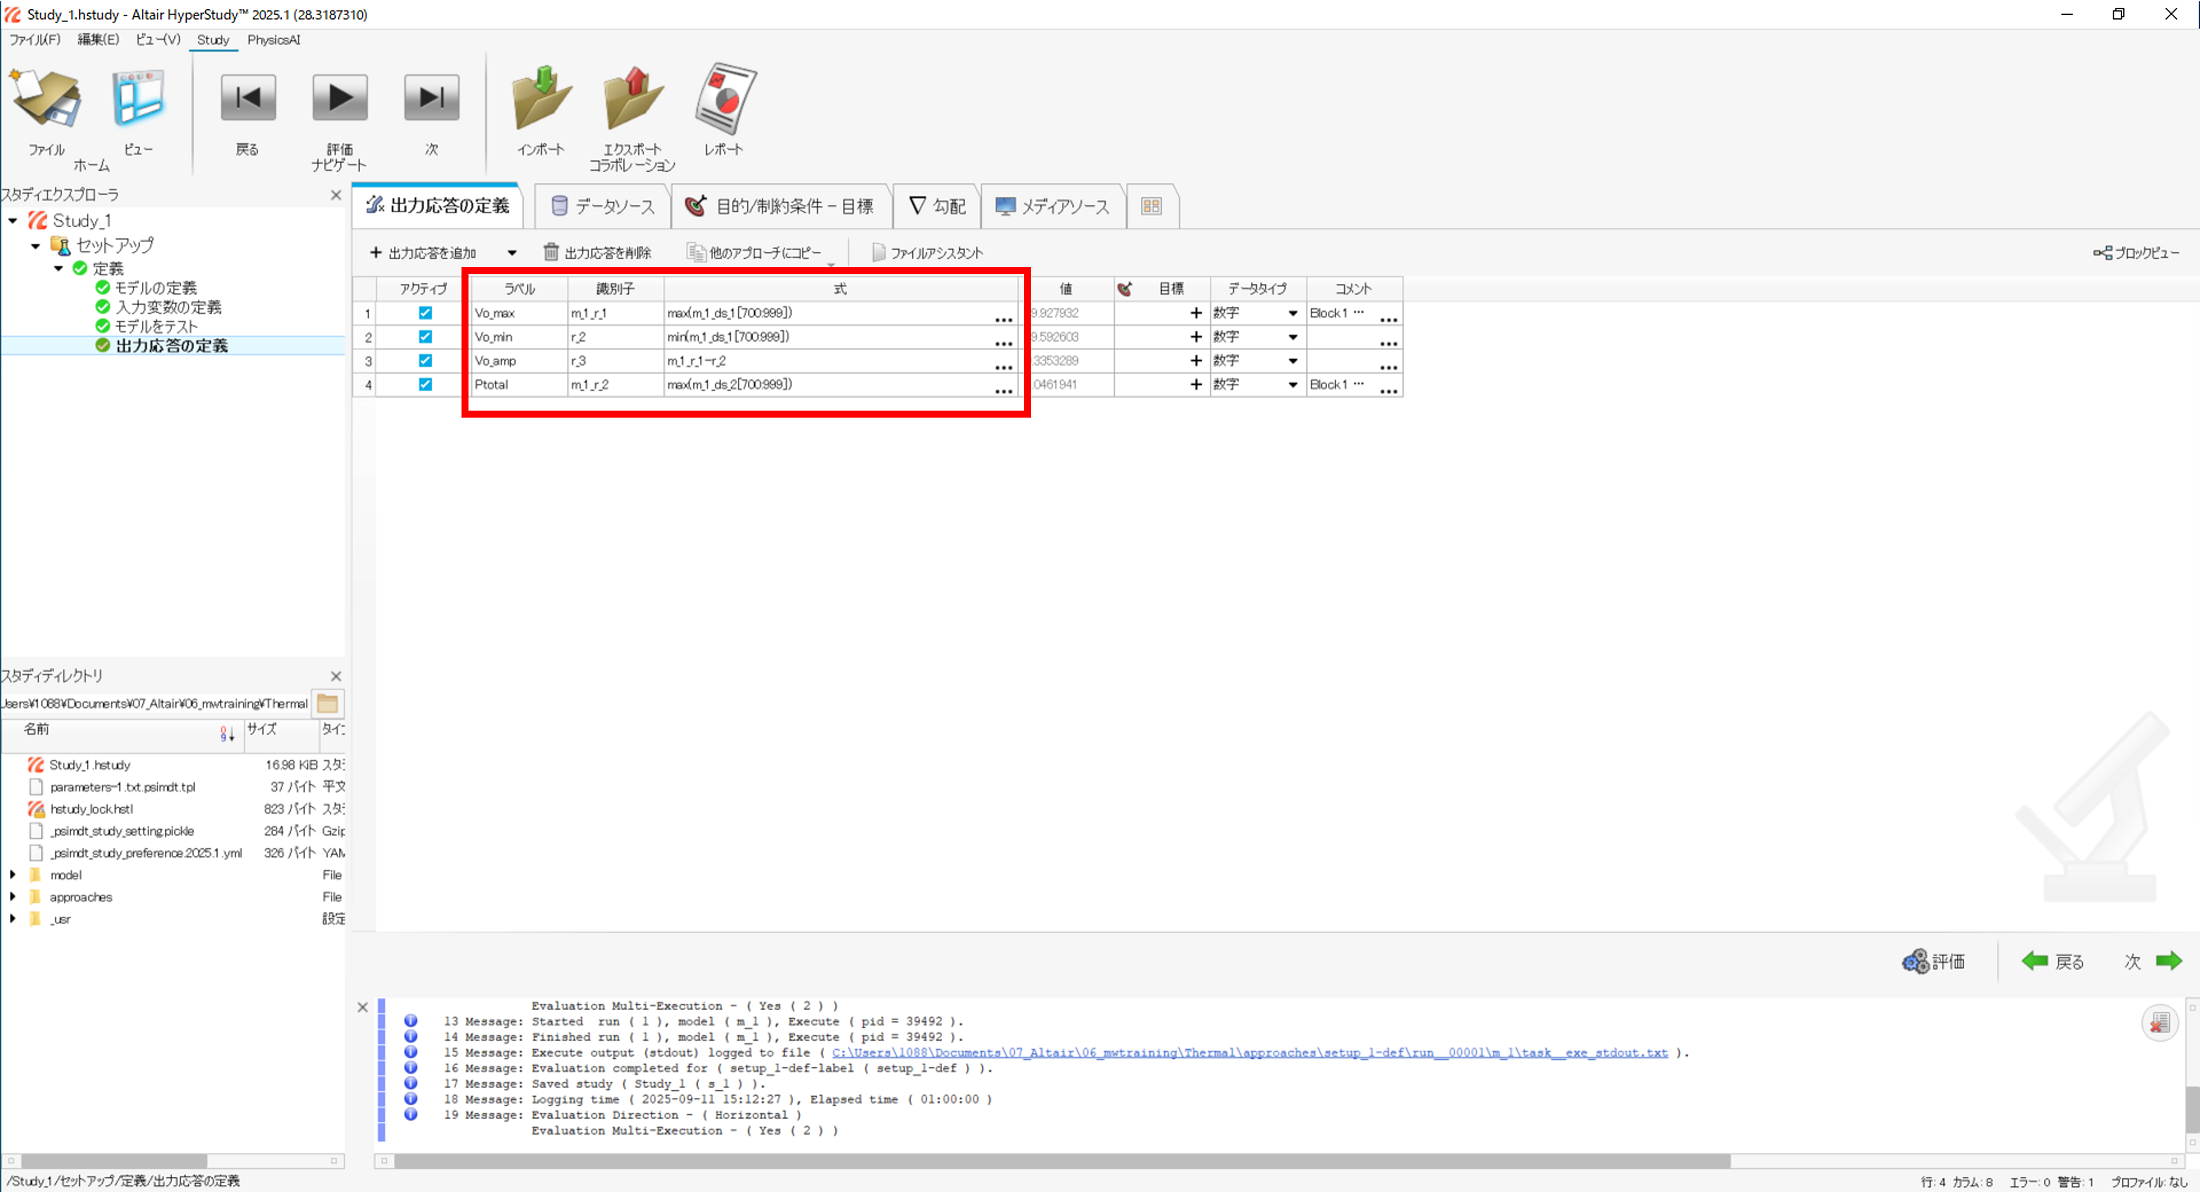This screenshot has width=2200, height=1192.
Task: Click the 出力応答を削除 button
Action: [597, 253]
